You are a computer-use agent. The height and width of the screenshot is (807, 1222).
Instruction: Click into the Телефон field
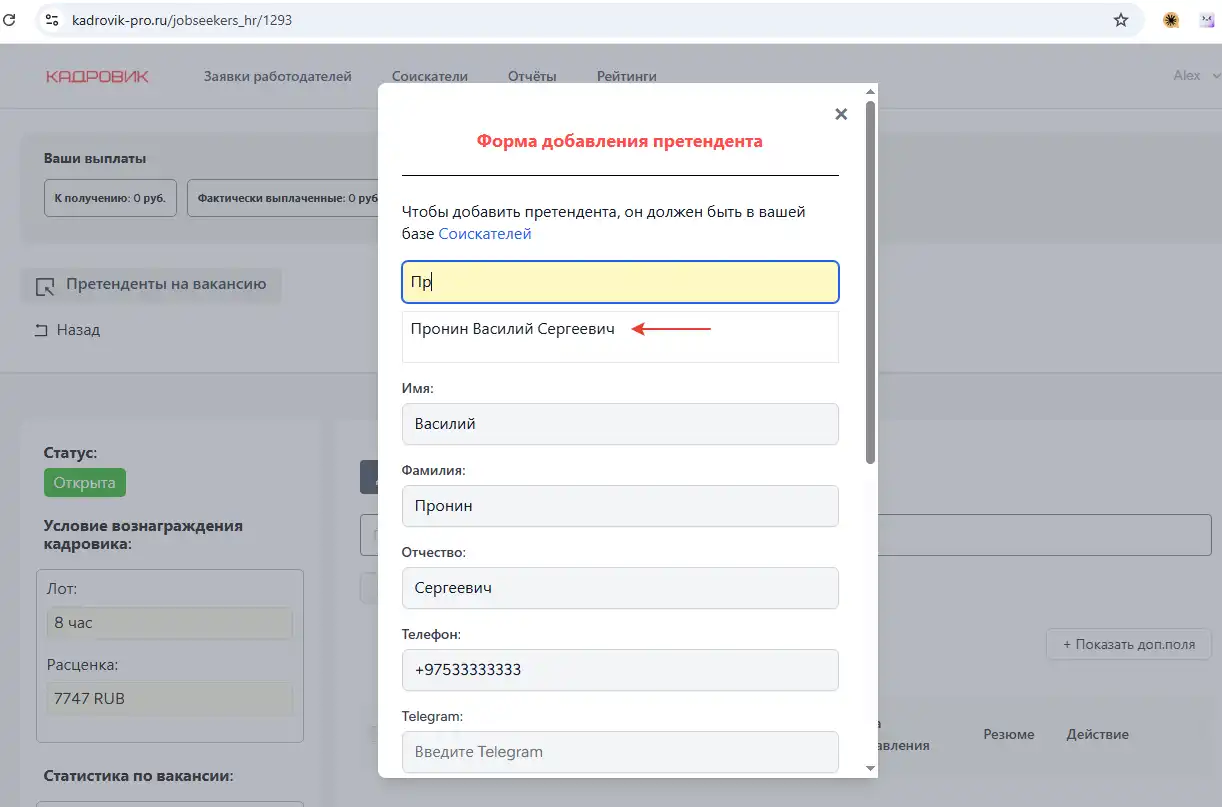pos(620,670)
